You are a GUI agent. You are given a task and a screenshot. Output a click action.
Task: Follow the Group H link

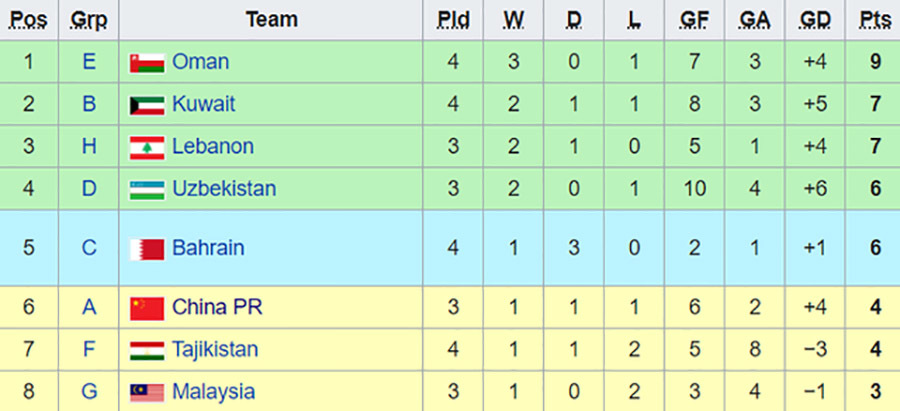click(x=89, y=147)
